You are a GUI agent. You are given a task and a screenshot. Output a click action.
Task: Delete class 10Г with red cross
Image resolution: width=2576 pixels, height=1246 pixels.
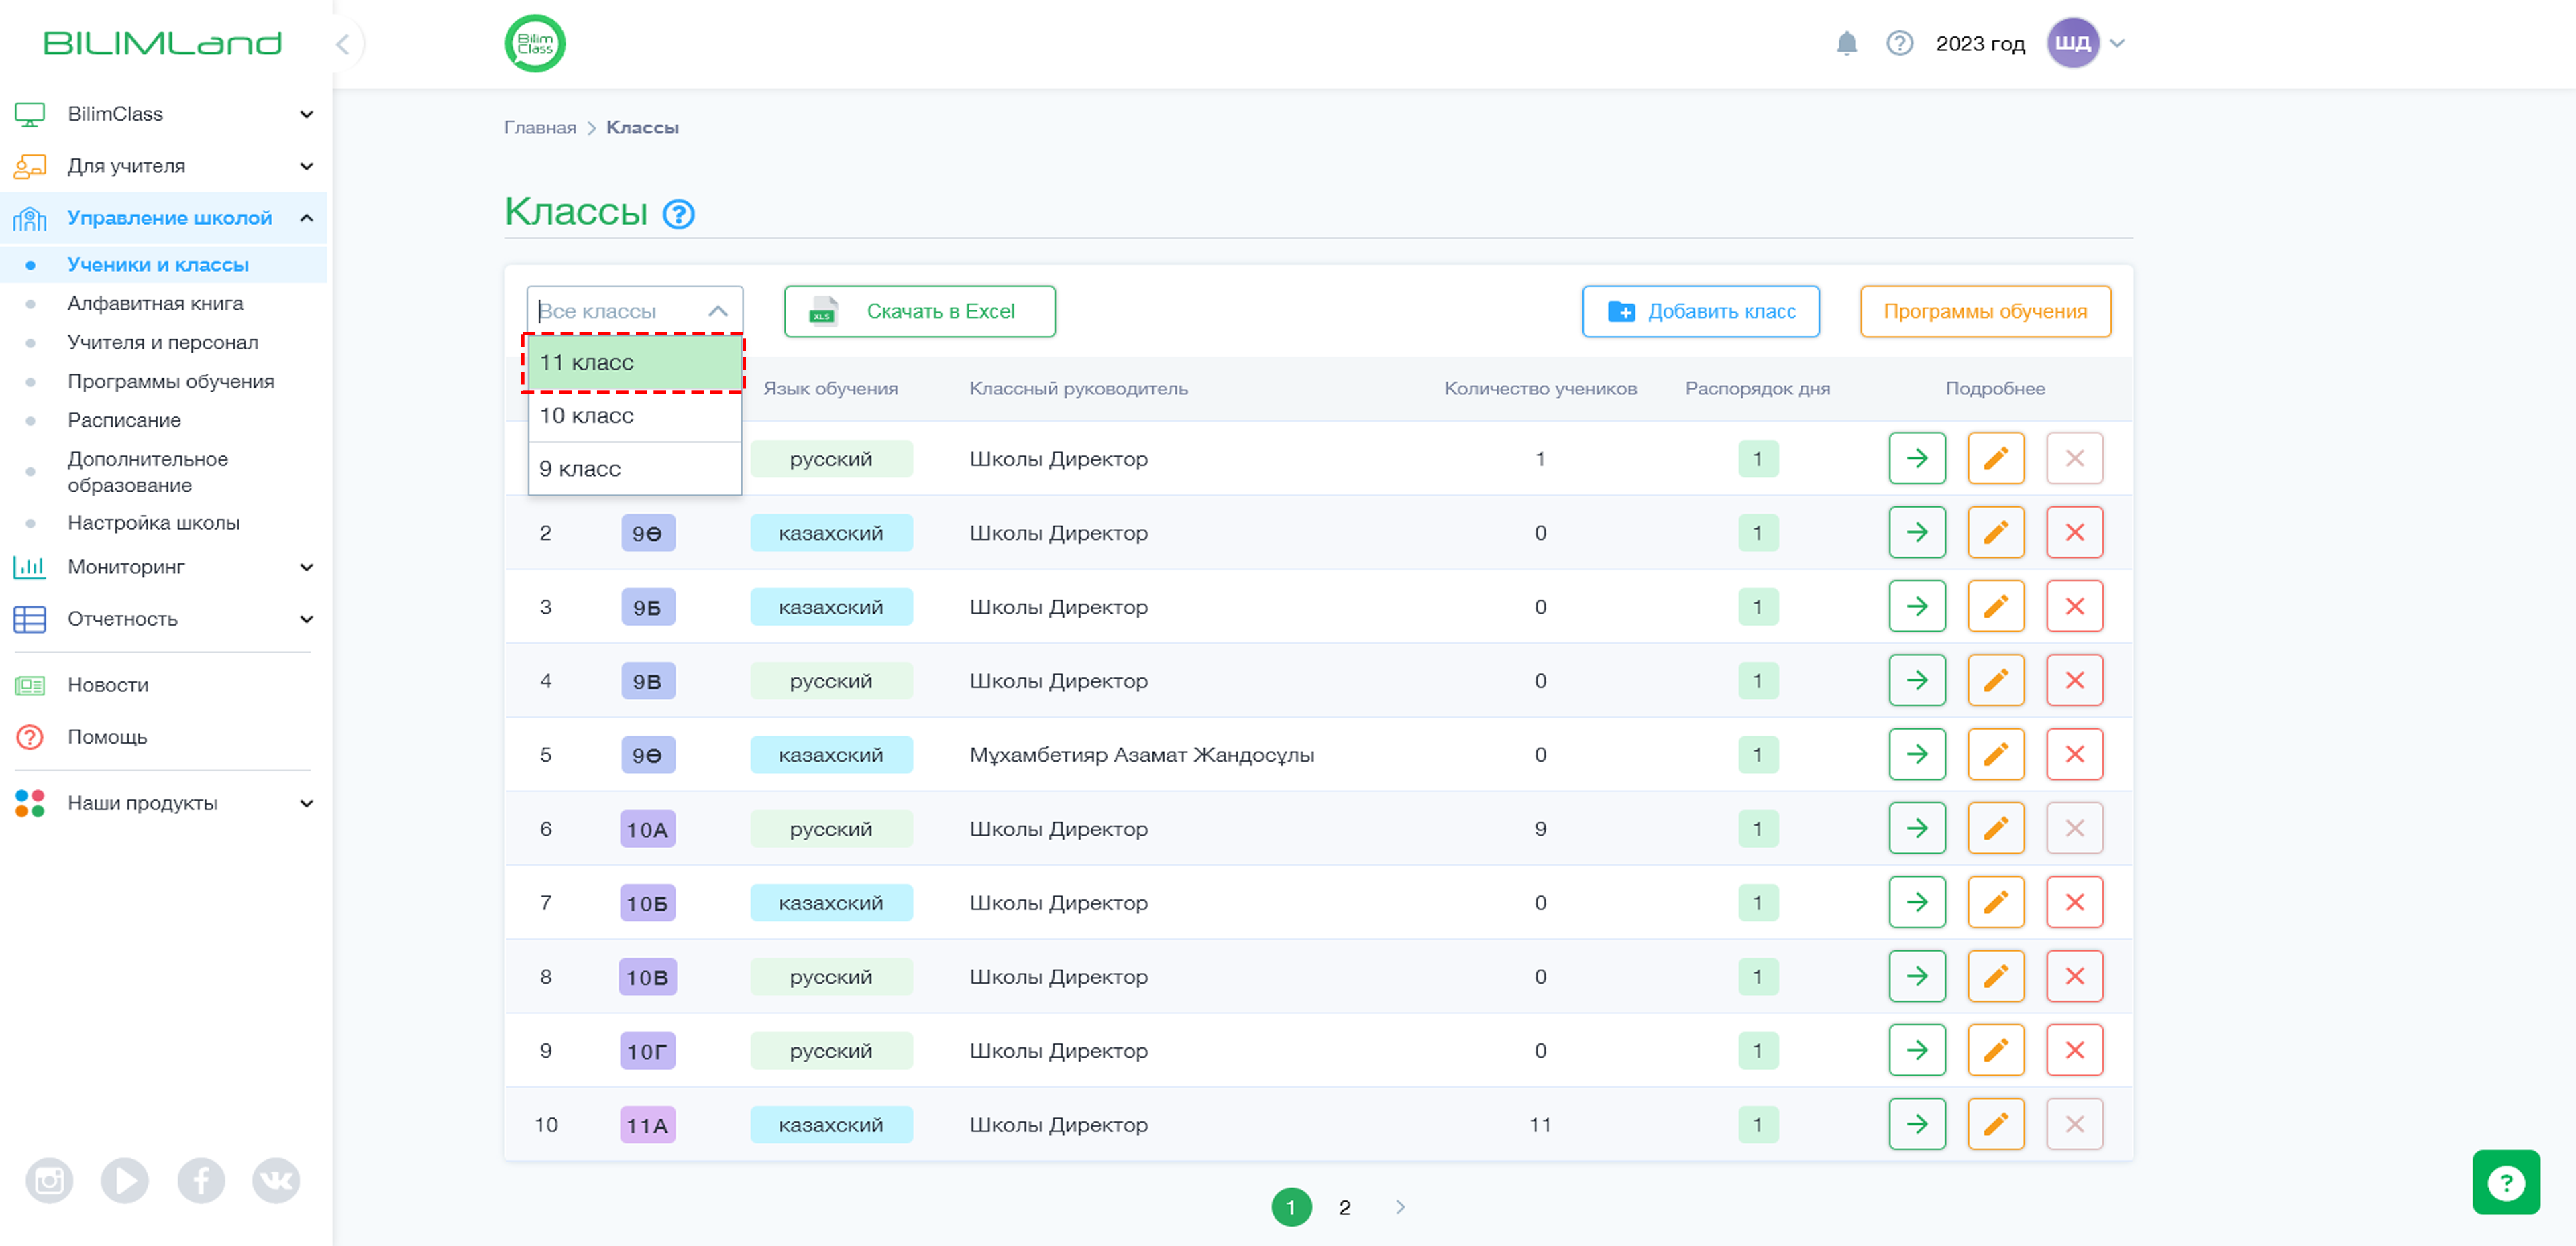[x=2074, y=1050]
